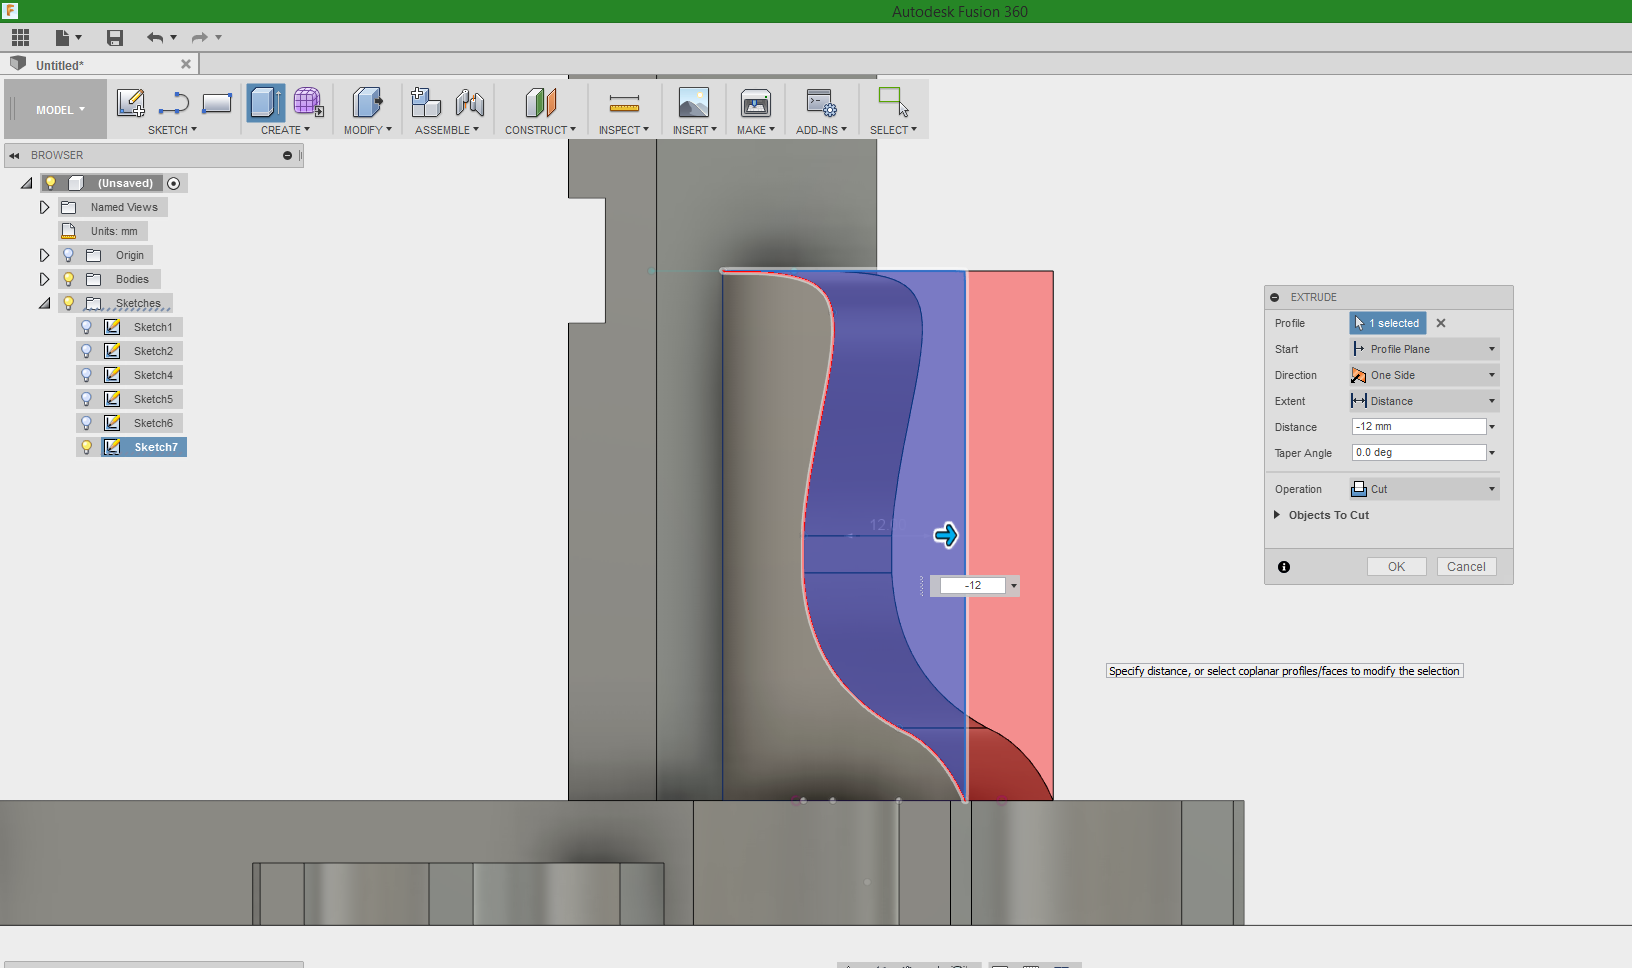Screen dimensions: 1632x968
Task: Click the Joint assemble icon
Action: 469,103
